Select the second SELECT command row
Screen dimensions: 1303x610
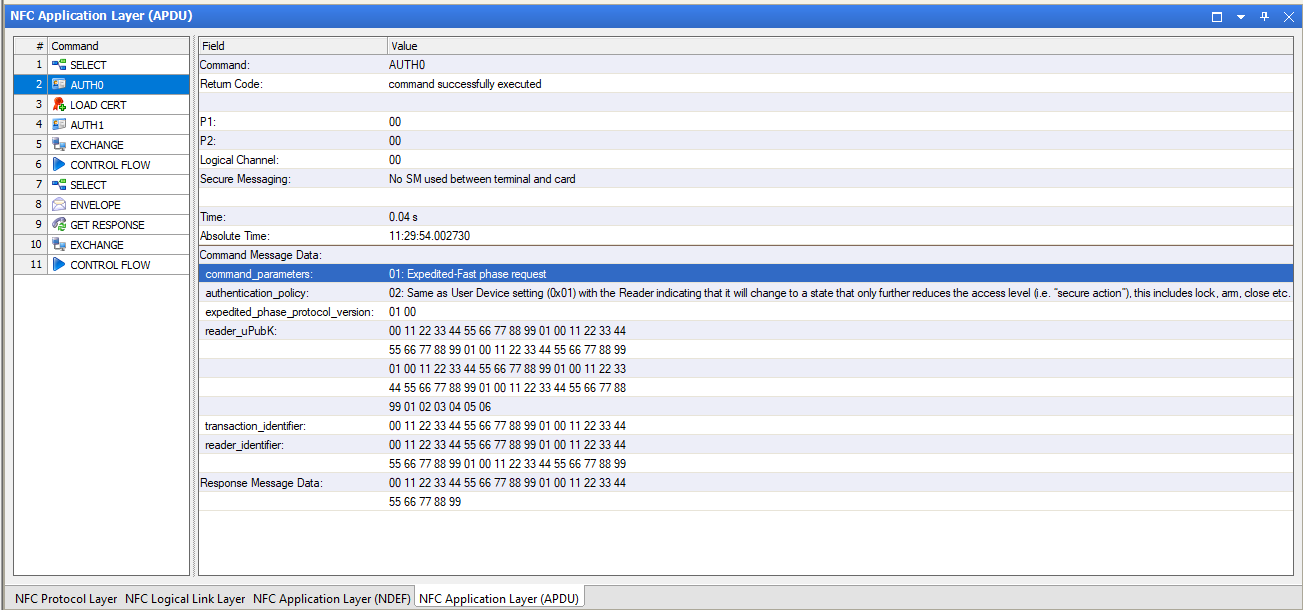pos(101,185)
